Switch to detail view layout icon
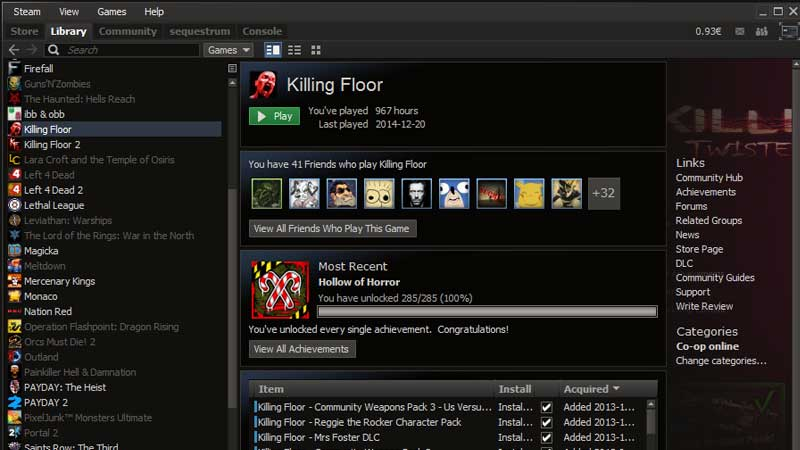The width and height of the screenshot is (800, 450). tap(272, 50)
